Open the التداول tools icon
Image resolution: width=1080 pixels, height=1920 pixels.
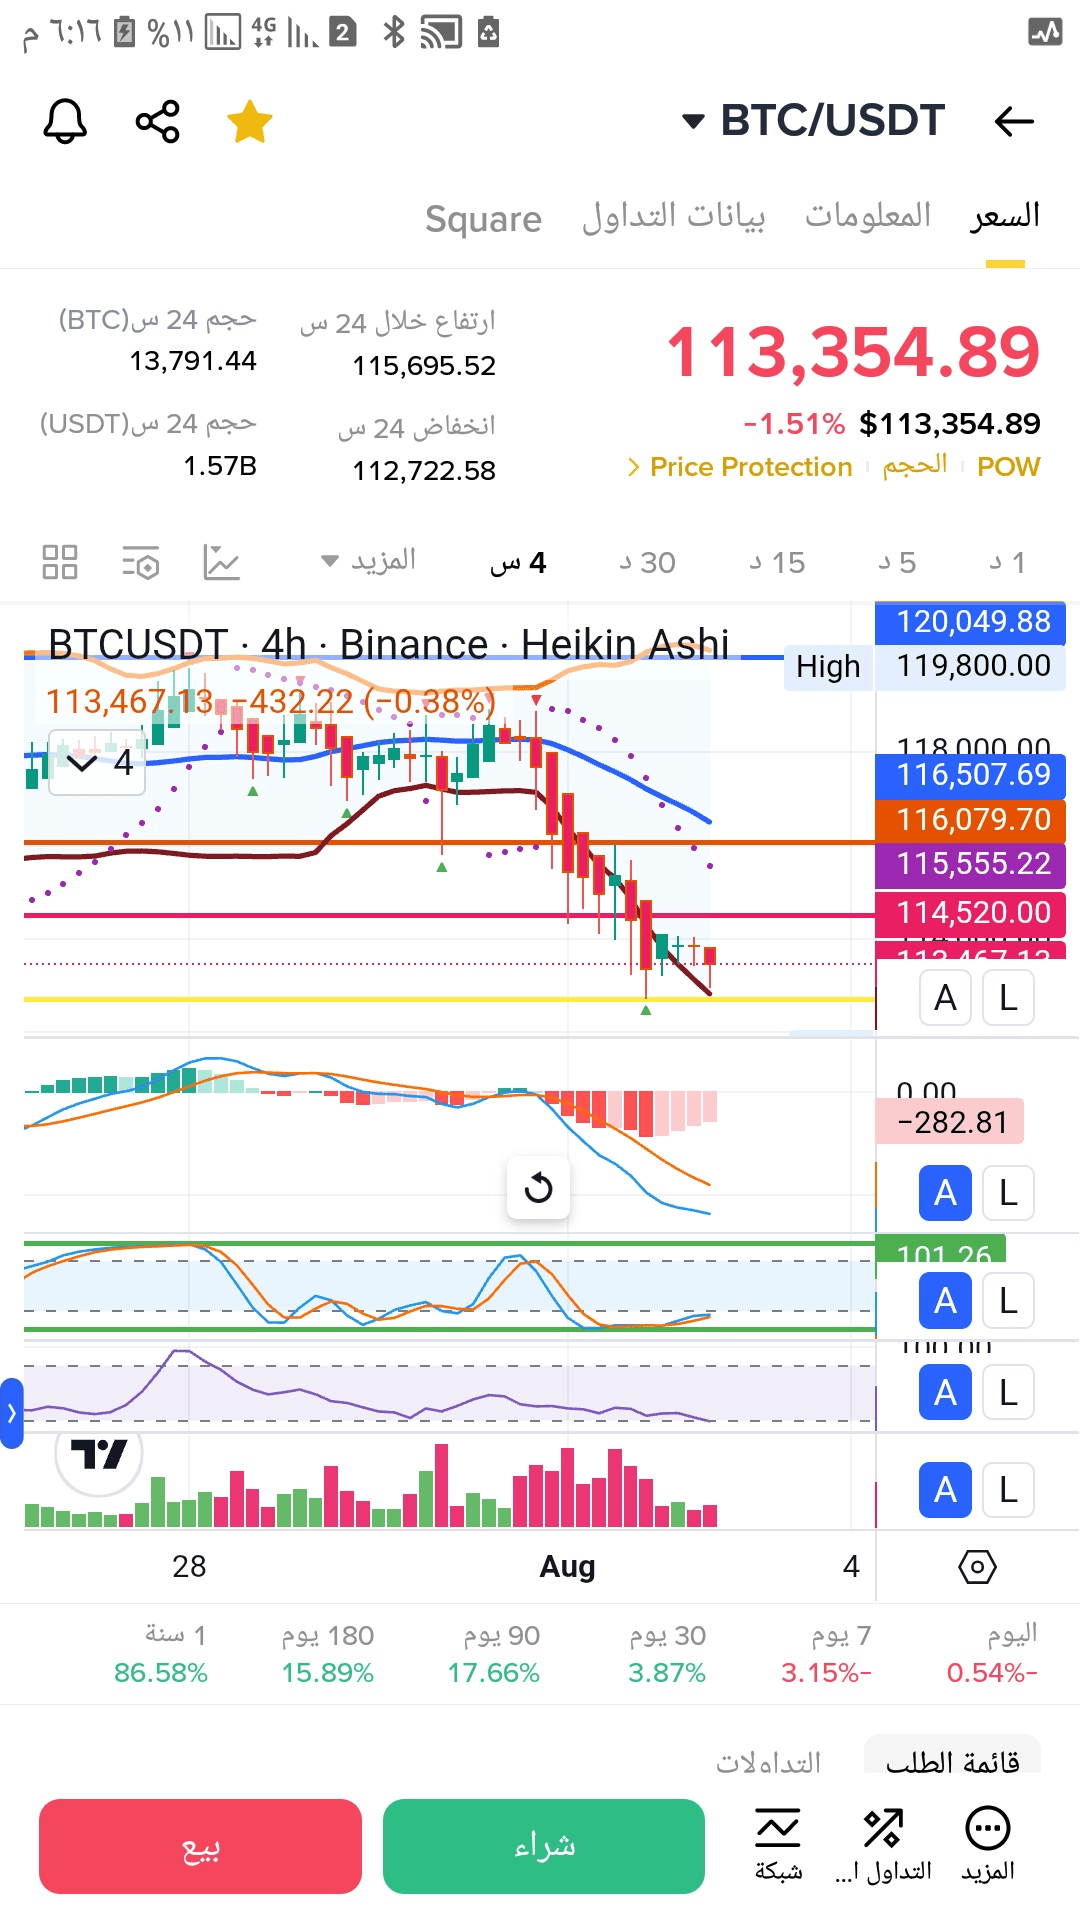pos(884,1844)
